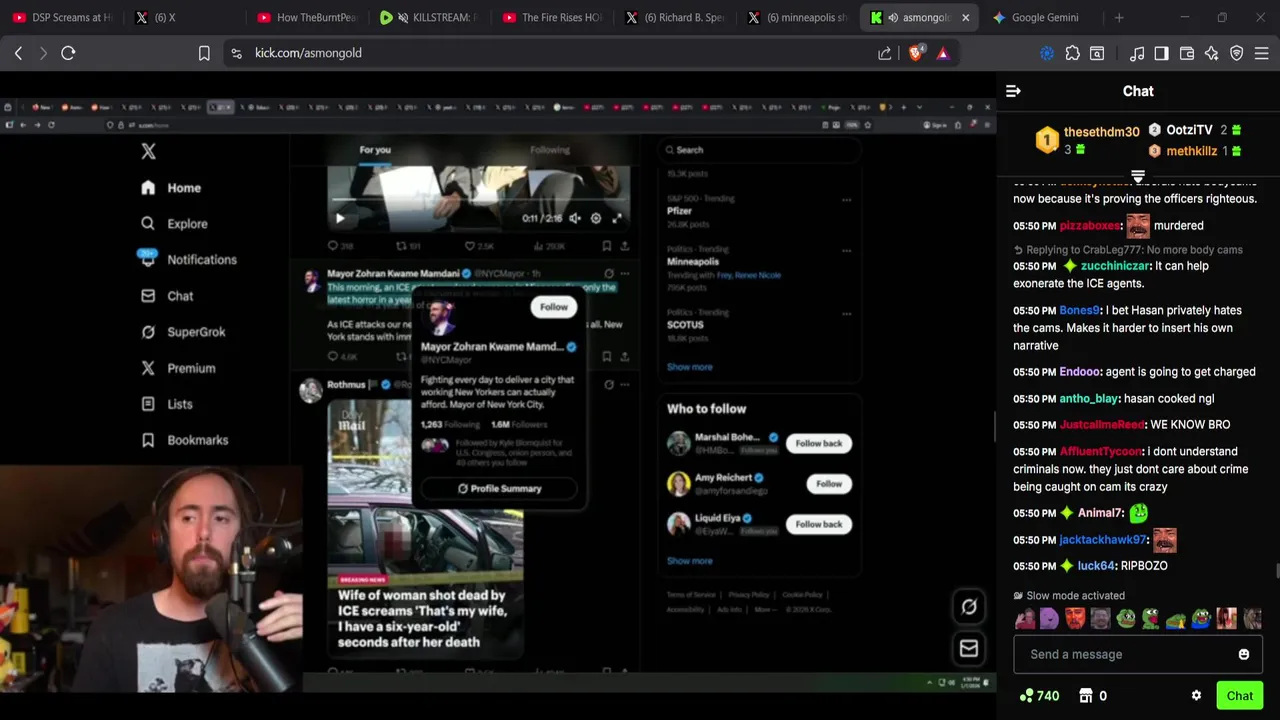Switch to the minneapolis sh tab
Image resolution: width=1280 pixels, height=720 pixels.
click(796, 17)
